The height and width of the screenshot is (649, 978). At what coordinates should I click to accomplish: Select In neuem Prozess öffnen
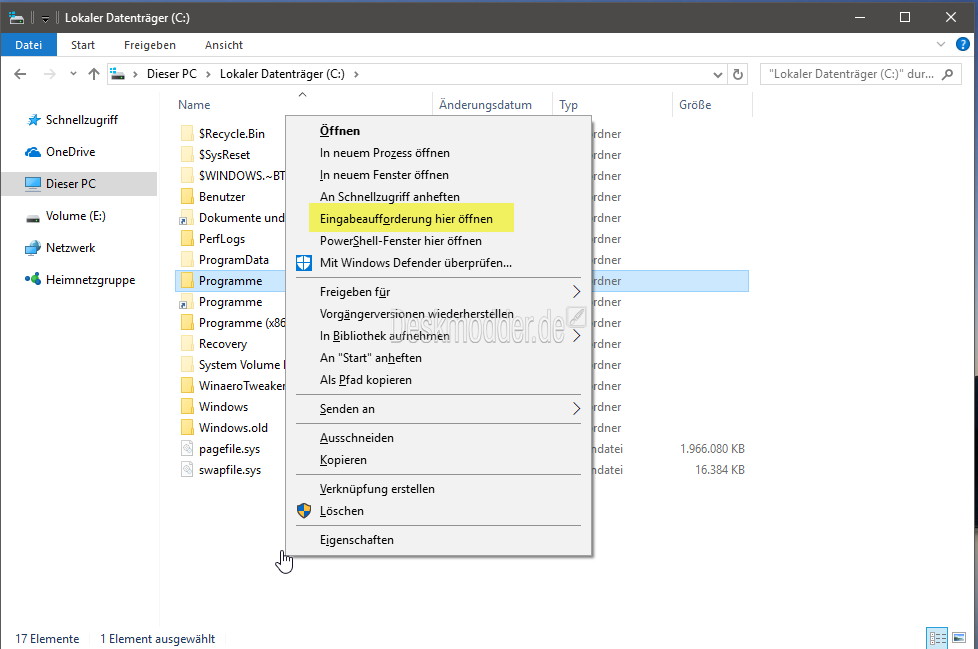point(438,153)
